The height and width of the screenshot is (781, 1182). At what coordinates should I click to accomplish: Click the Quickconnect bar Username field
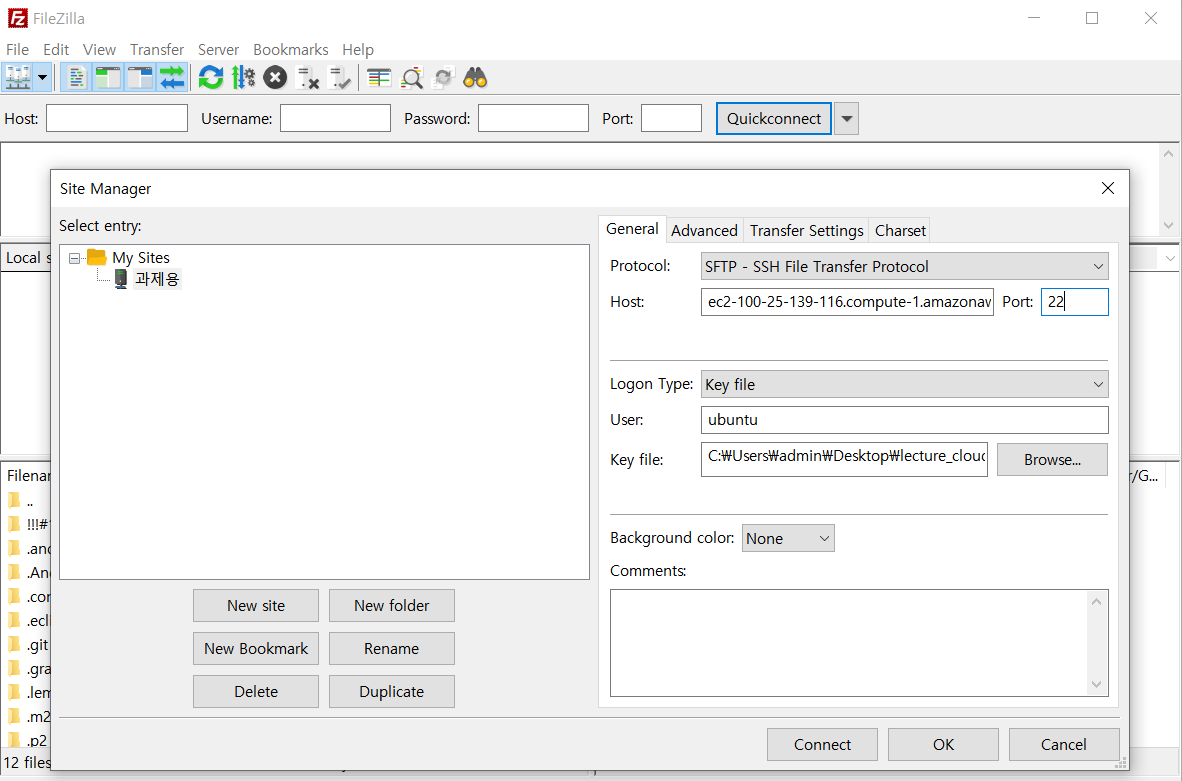335,118
